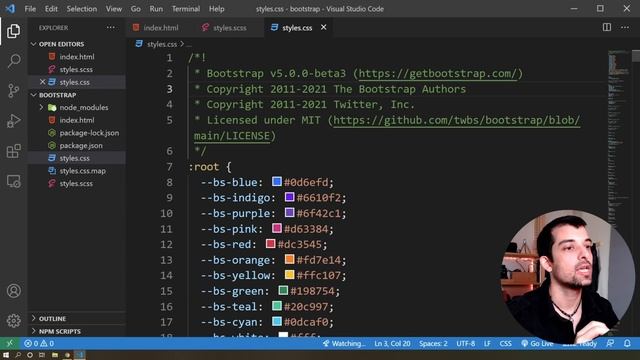Switch to the styles.scss tab
The image size is (640, 360).
[229, 28]
